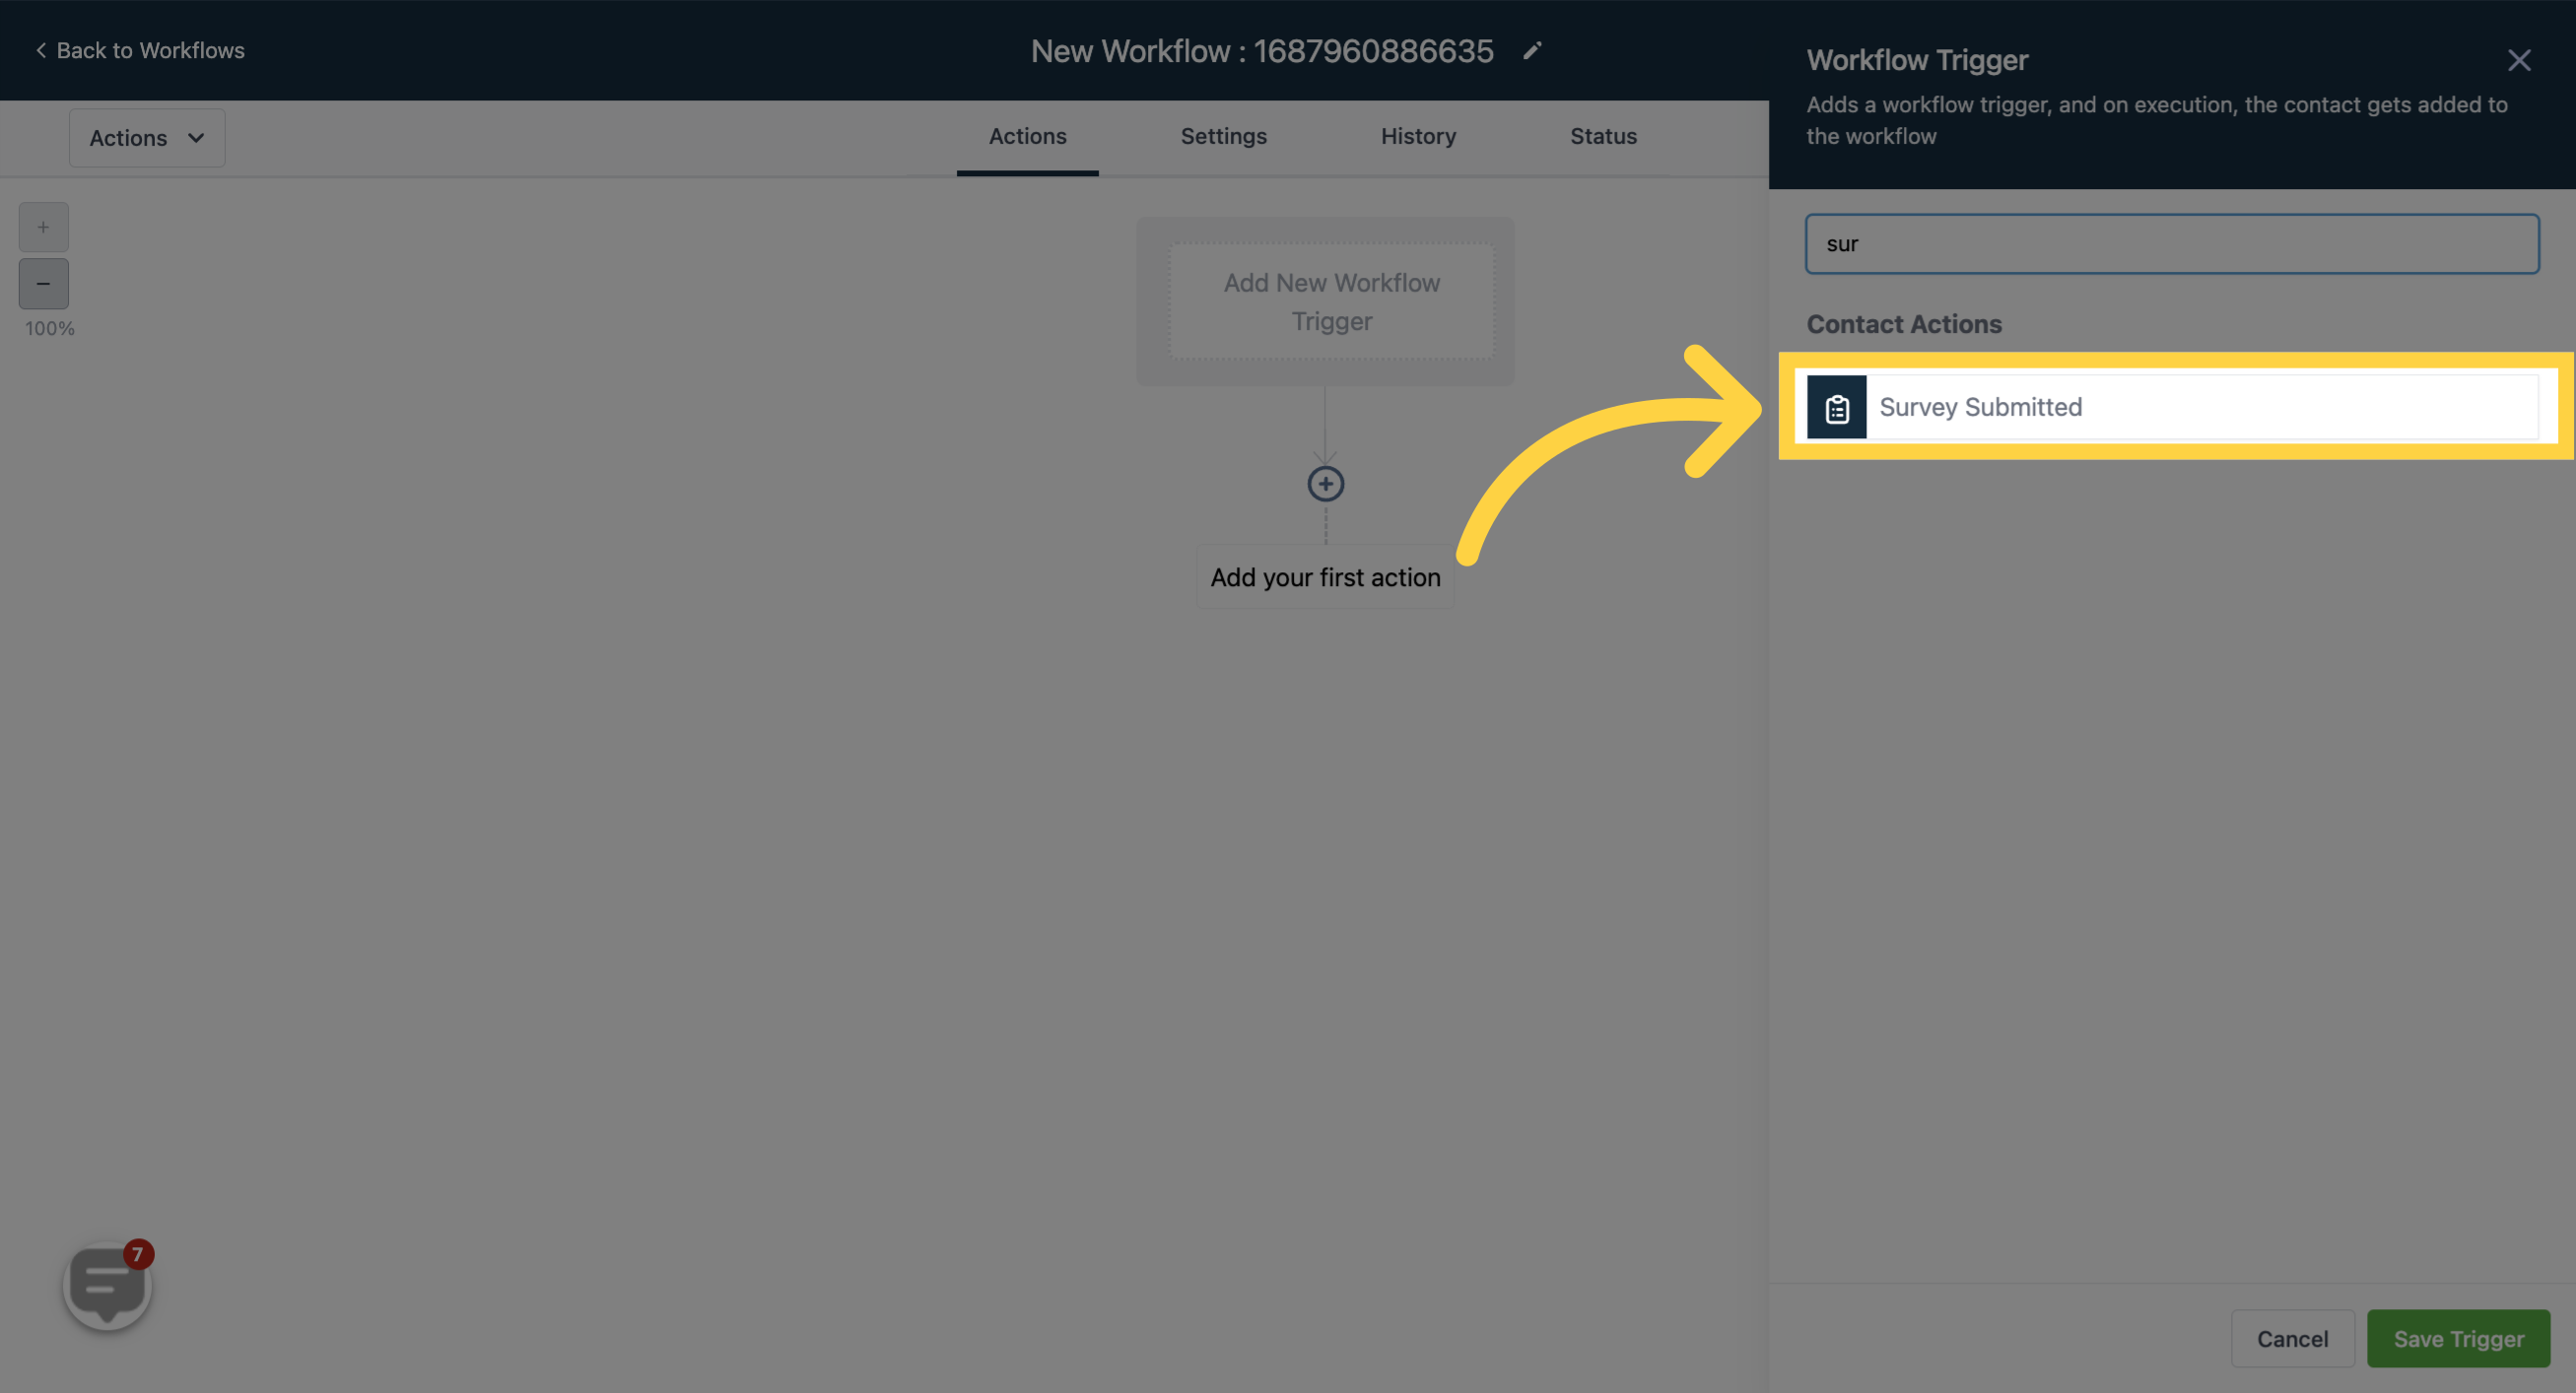This screenshot has width=2576, height=1393.
Task: Switch to the Actions tab
Action: (x=1027, y=136)
